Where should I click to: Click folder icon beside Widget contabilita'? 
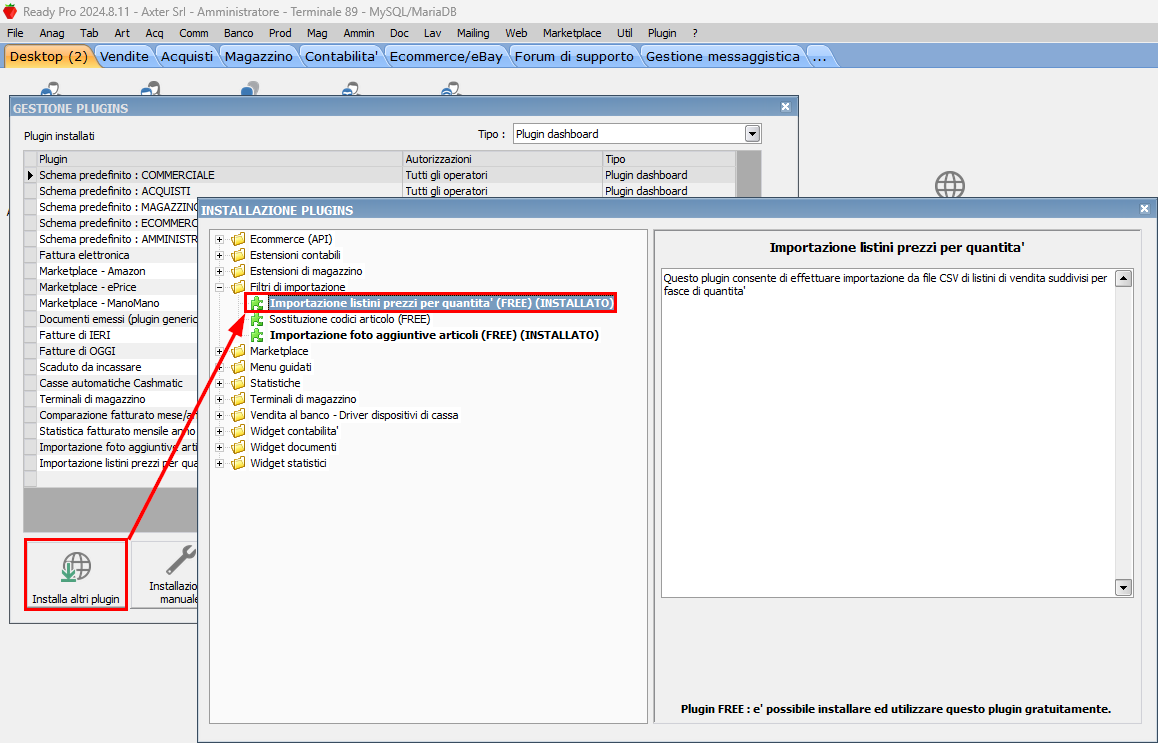(238, 431)
